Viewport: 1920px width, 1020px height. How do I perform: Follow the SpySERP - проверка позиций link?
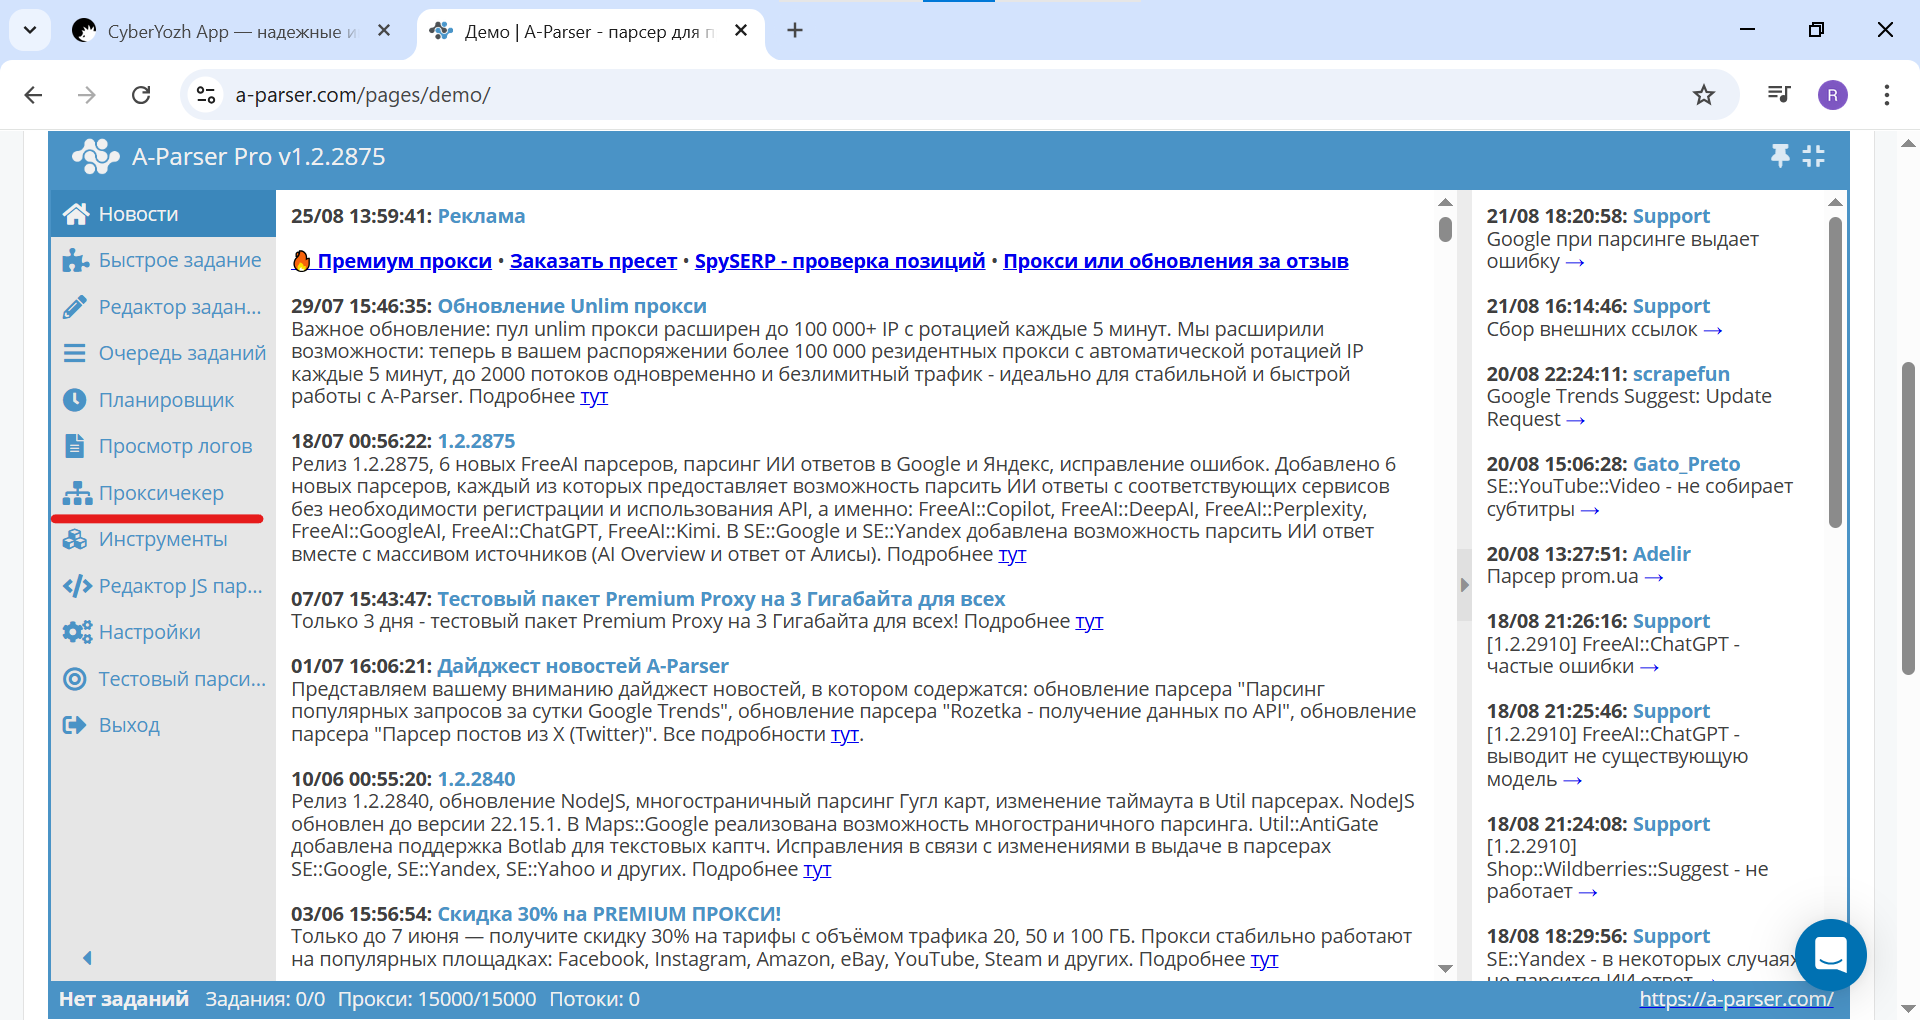point(839,261)
